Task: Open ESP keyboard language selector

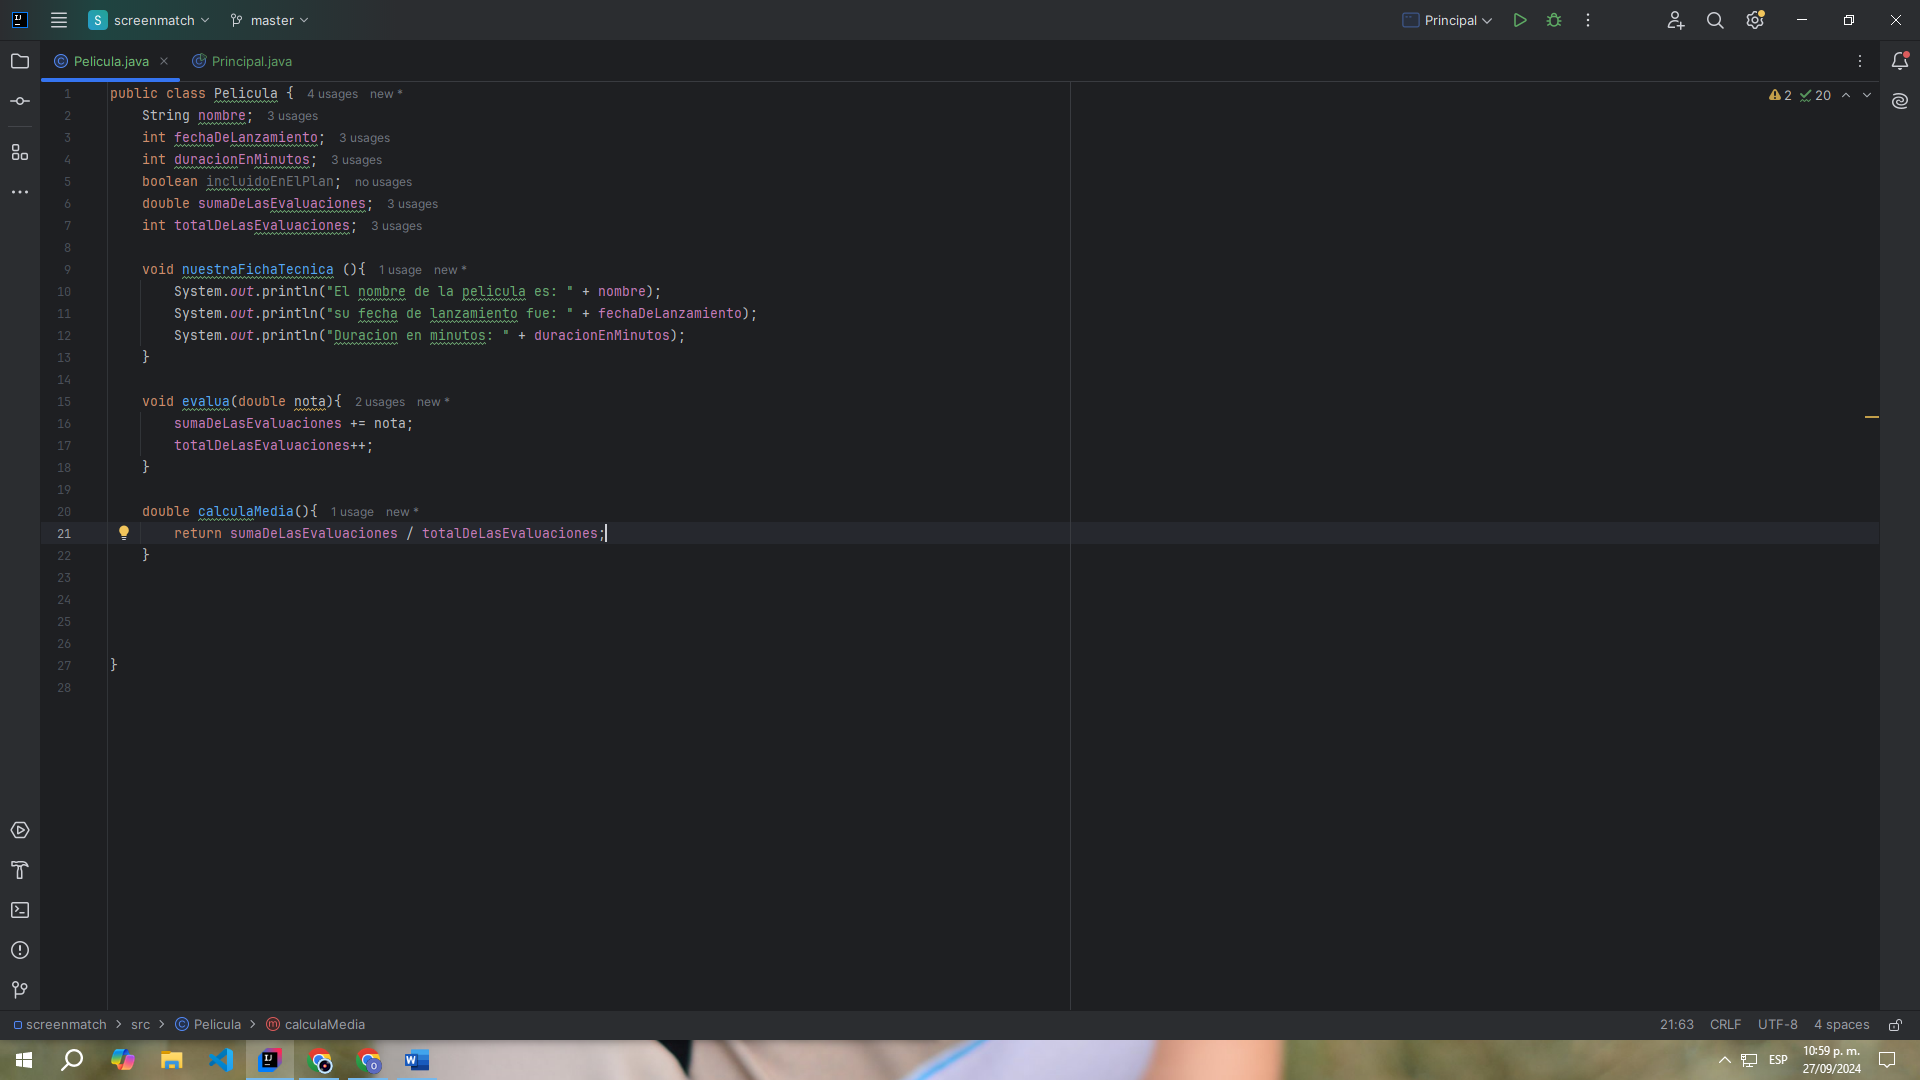Action: pos(1778,1060)
